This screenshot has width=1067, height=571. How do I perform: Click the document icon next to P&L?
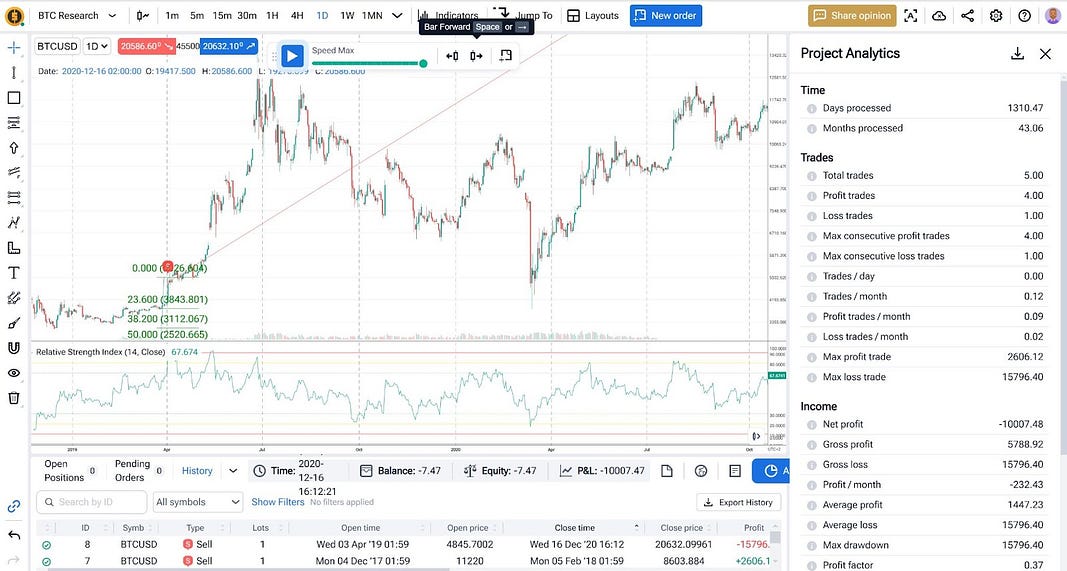667,471
